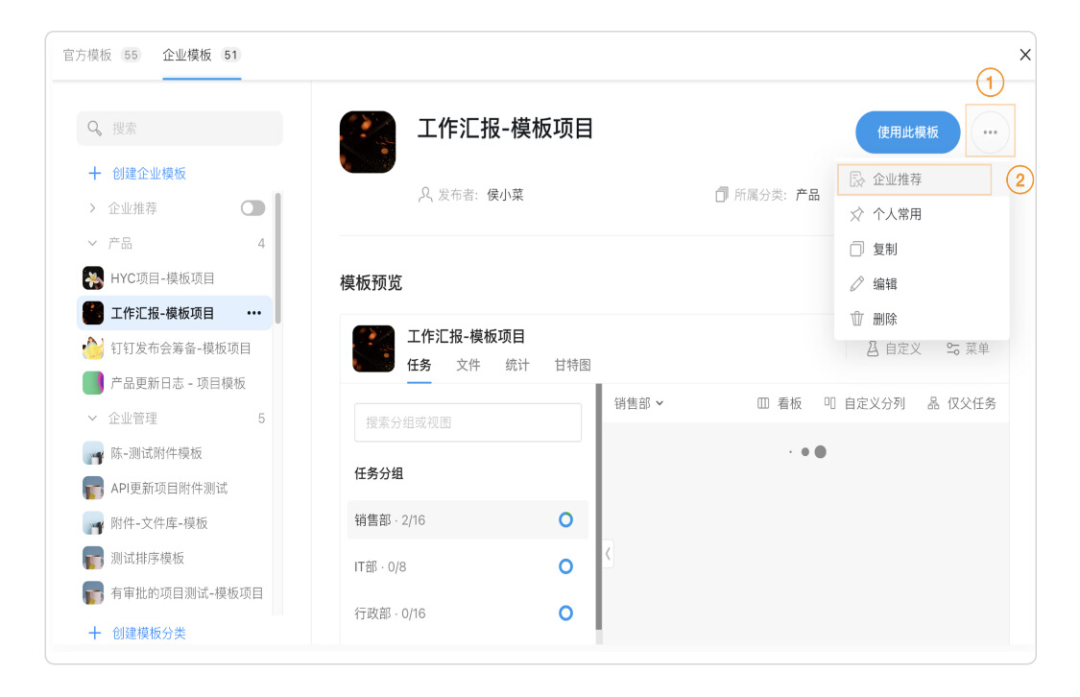Click the publisher person icon by 发布者
Viewport: 1080px width, 697px height.
pyautogui.click(x=425, y=195)
